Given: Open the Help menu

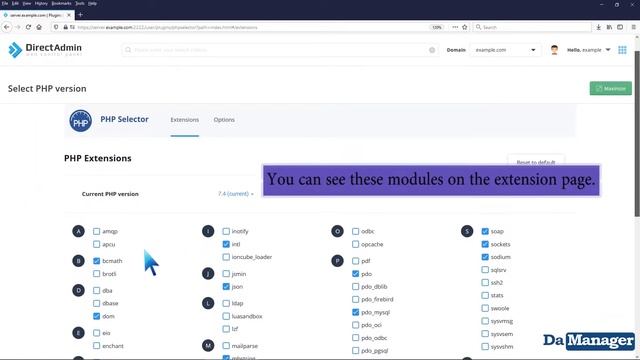Looking at the screenshot, I should coord(93,3).
